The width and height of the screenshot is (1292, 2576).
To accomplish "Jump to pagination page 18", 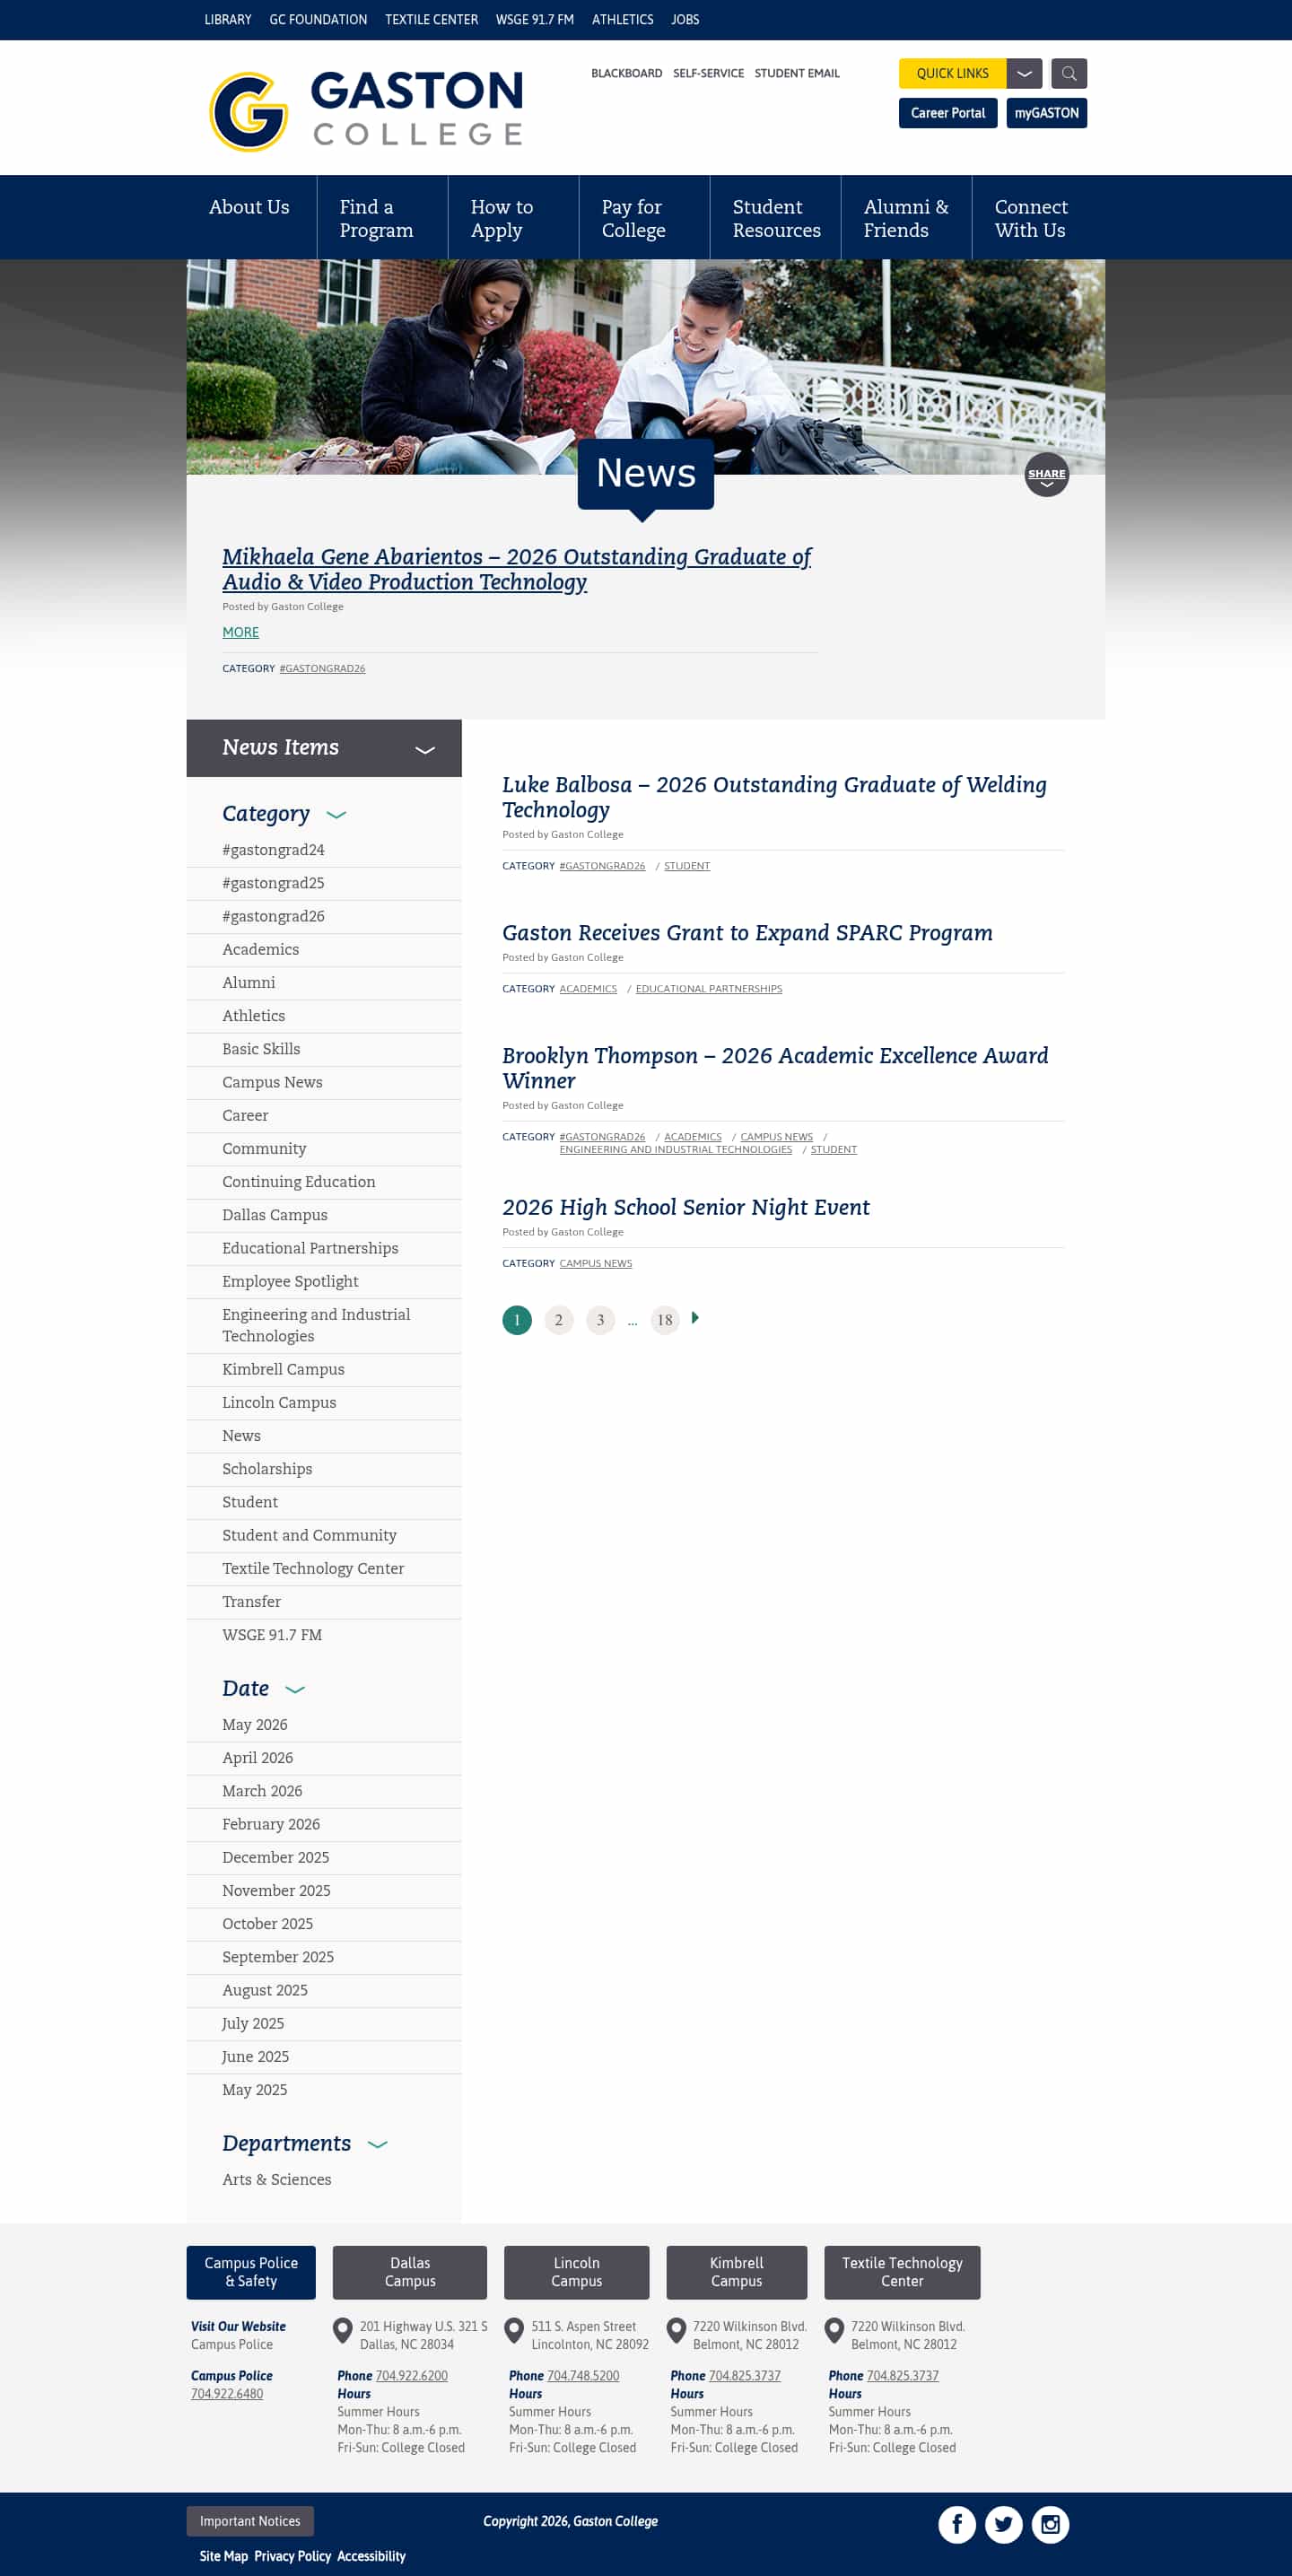I will tap(665, 1320).
